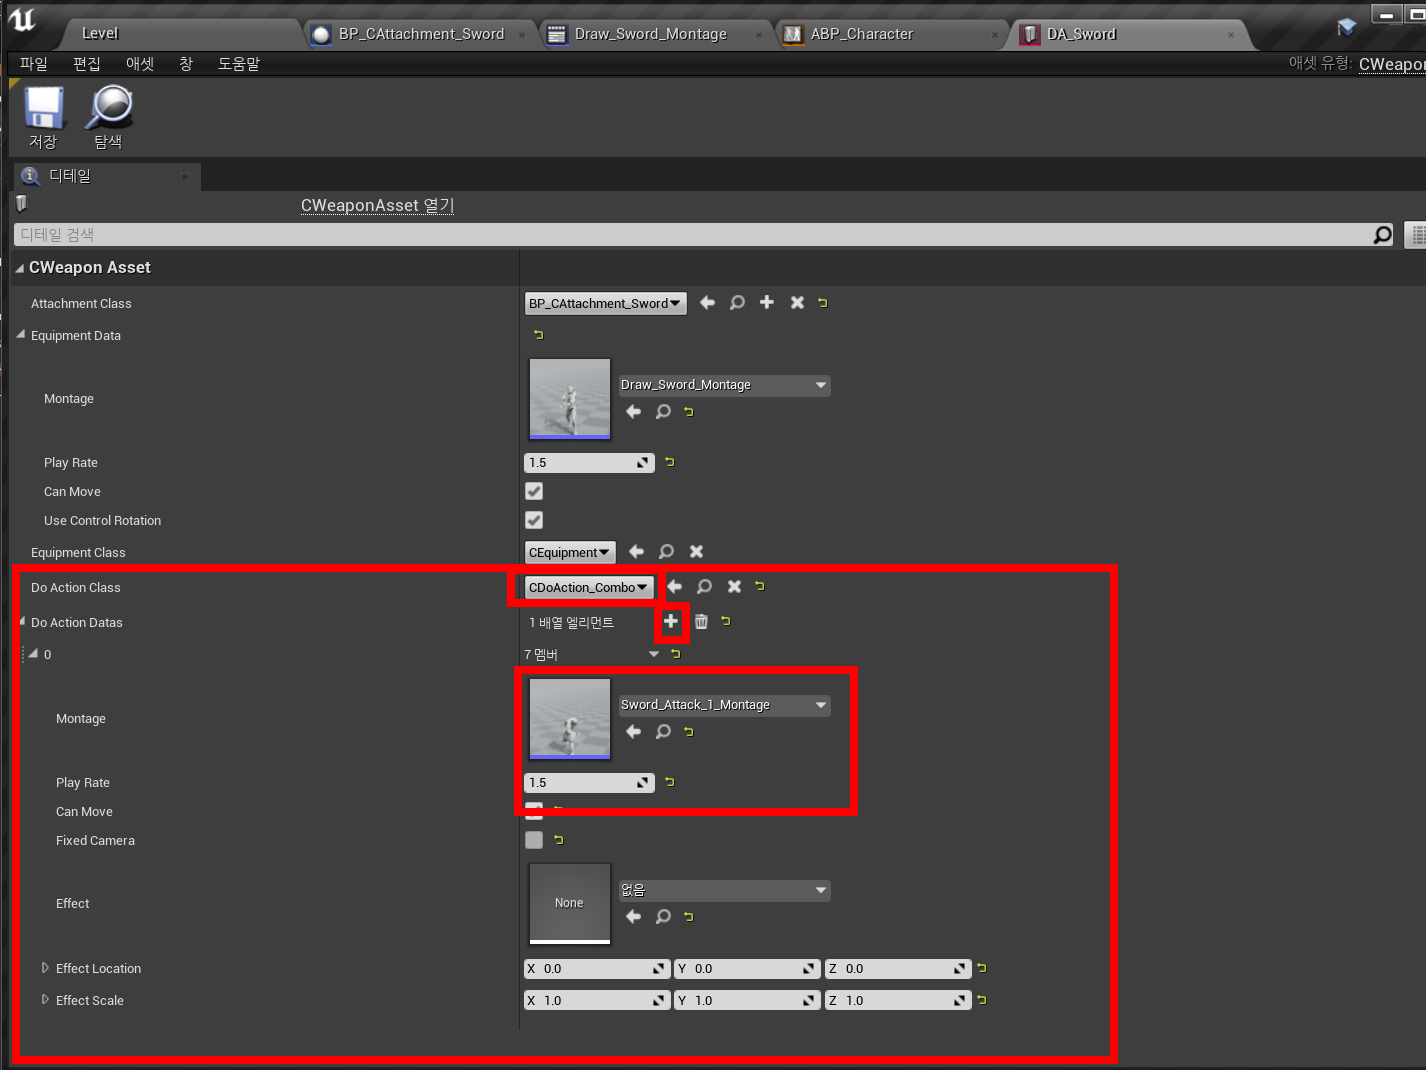Toggle Fixed Camera checkbox
The image size is (1426, 1070).
[x=534, y=840]
